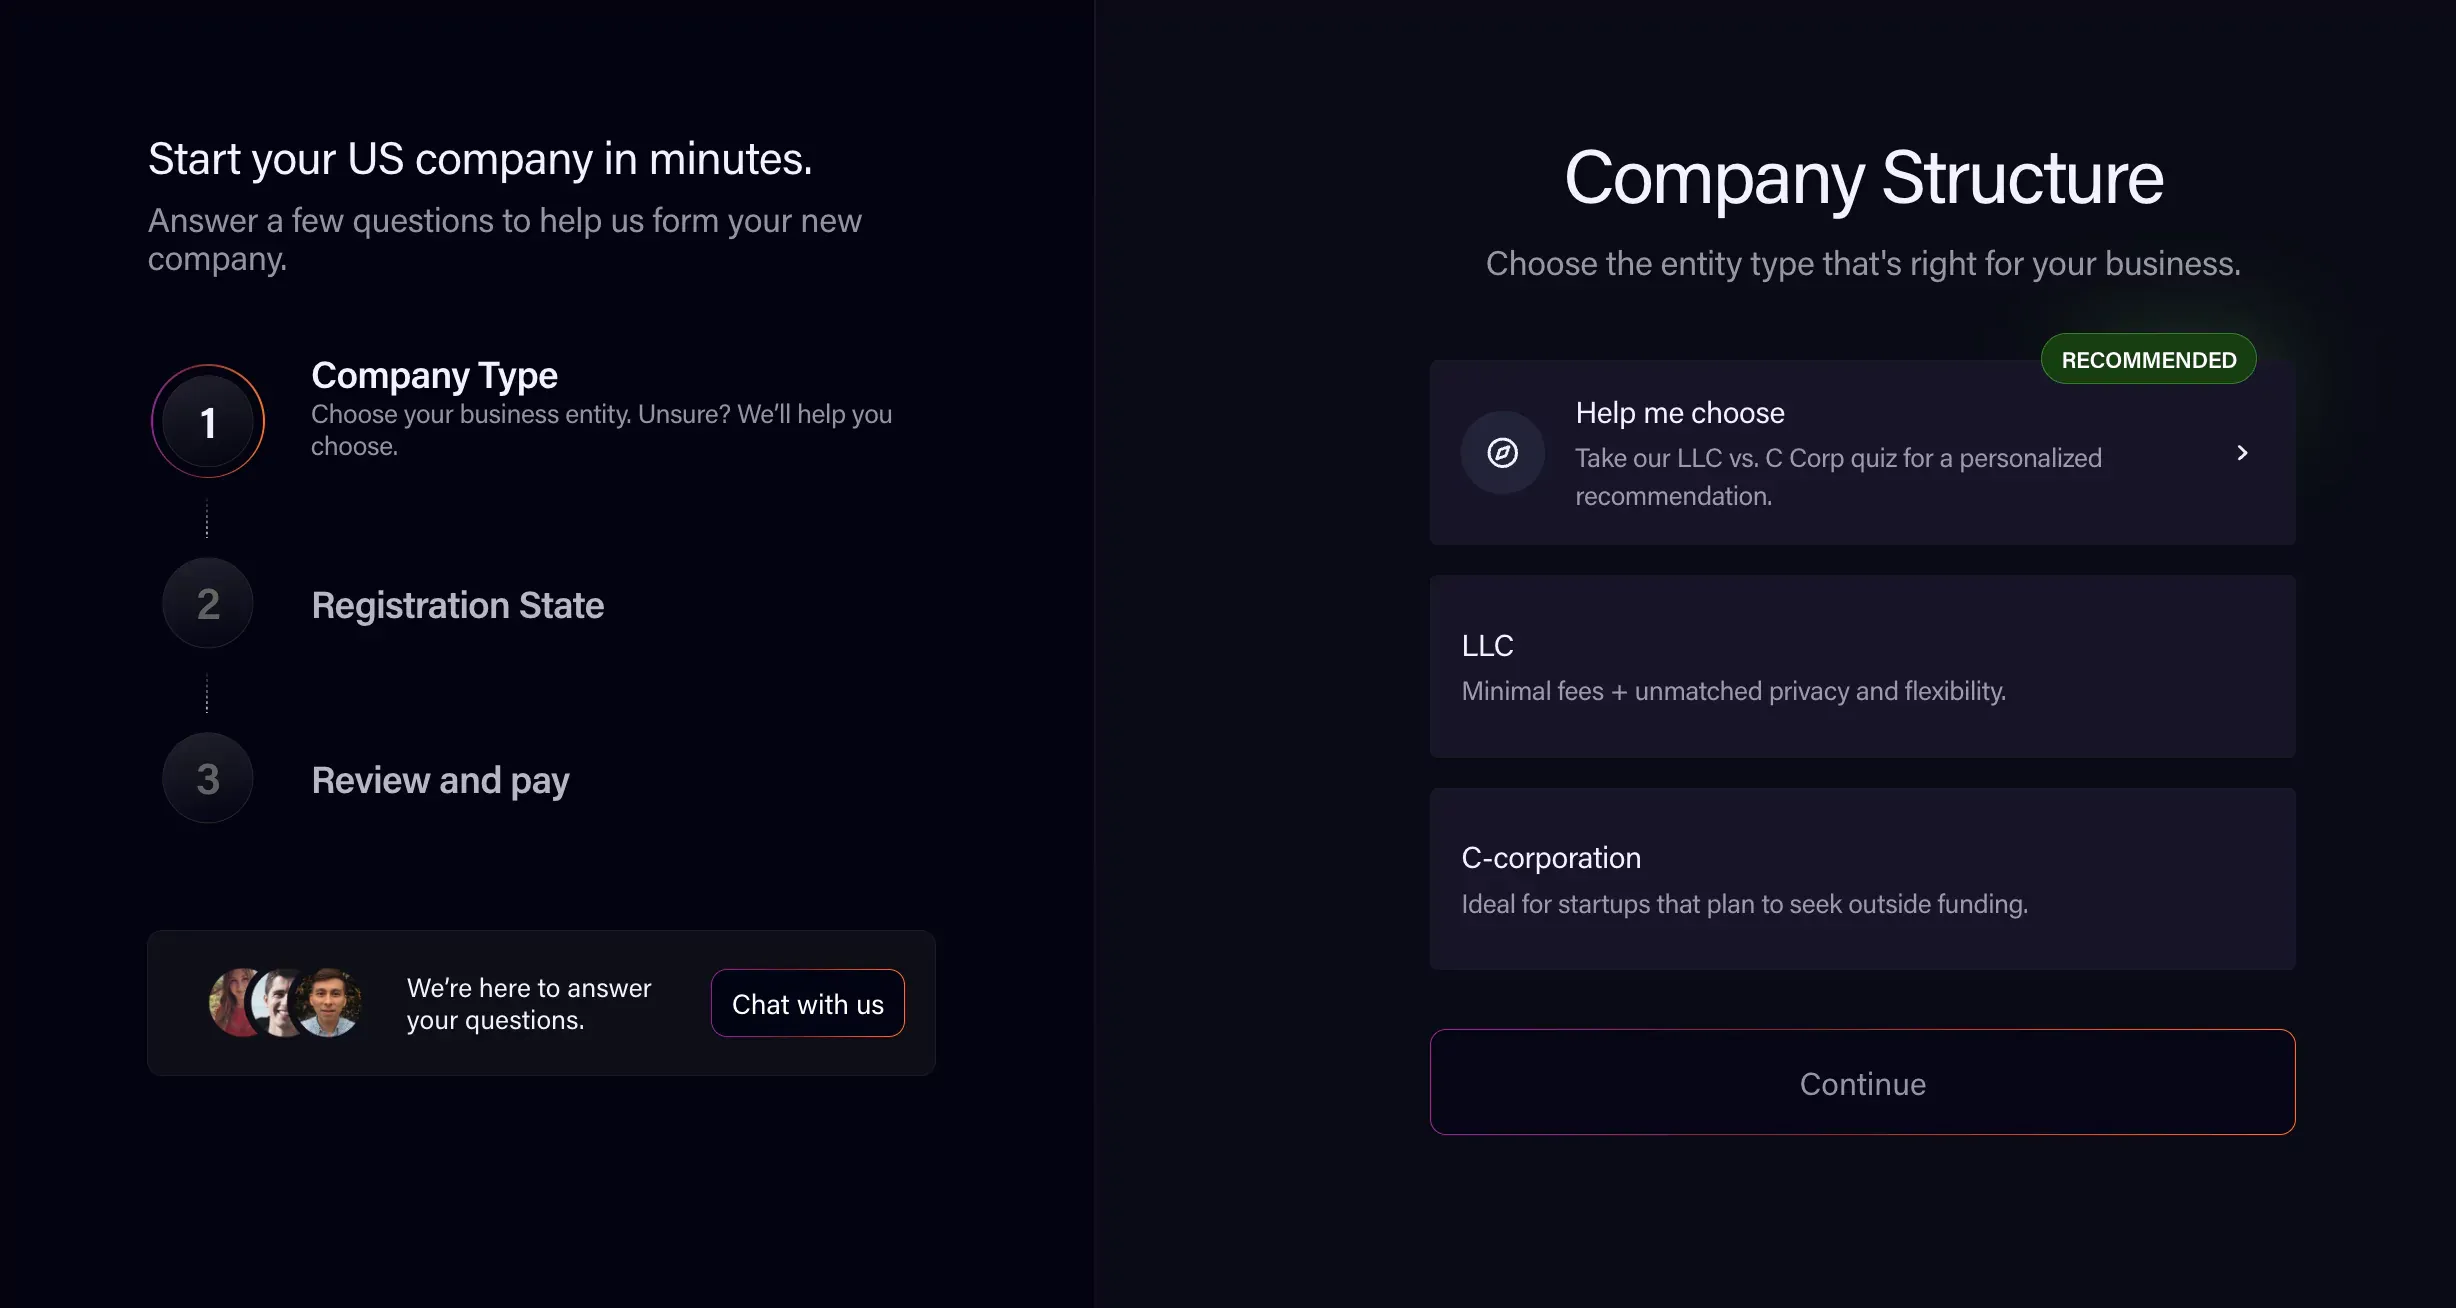Click the compass icon in Help me choose
The width and height of the screenshot is (2456, 1308).
coord(1502,453)
